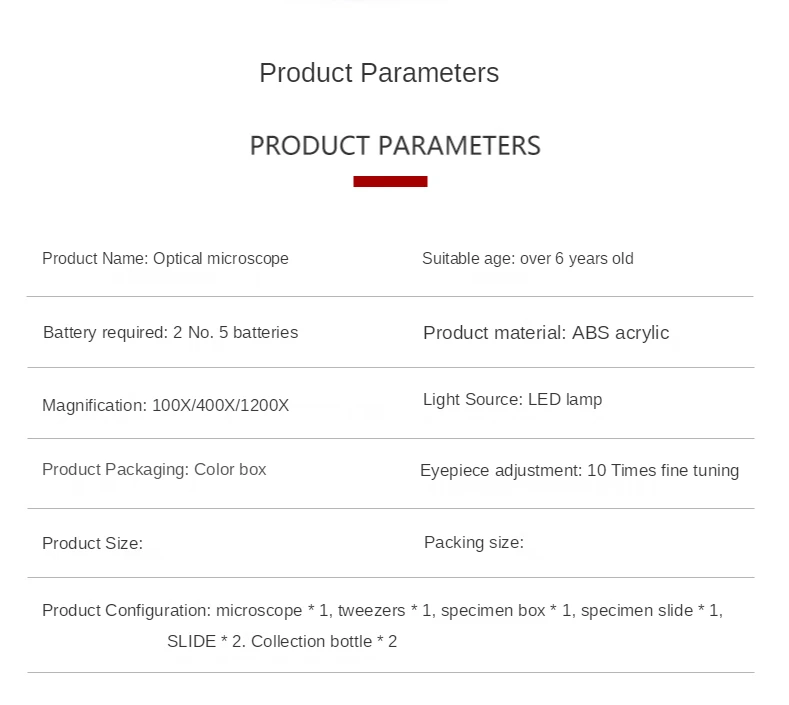The image size is (789, 705).
Task: Click the Magnification 100X/400X/1200X entry
Action: pyautogui.click(x=165, y=405)
